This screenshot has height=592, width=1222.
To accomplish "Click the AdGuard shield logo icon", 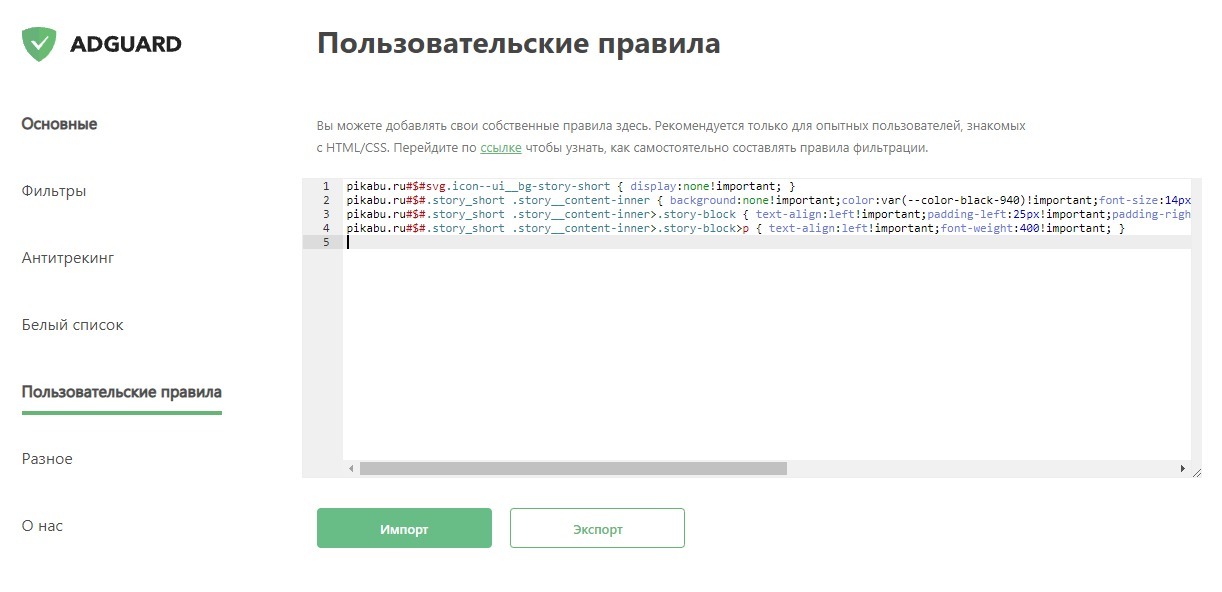I will [39, 44].
